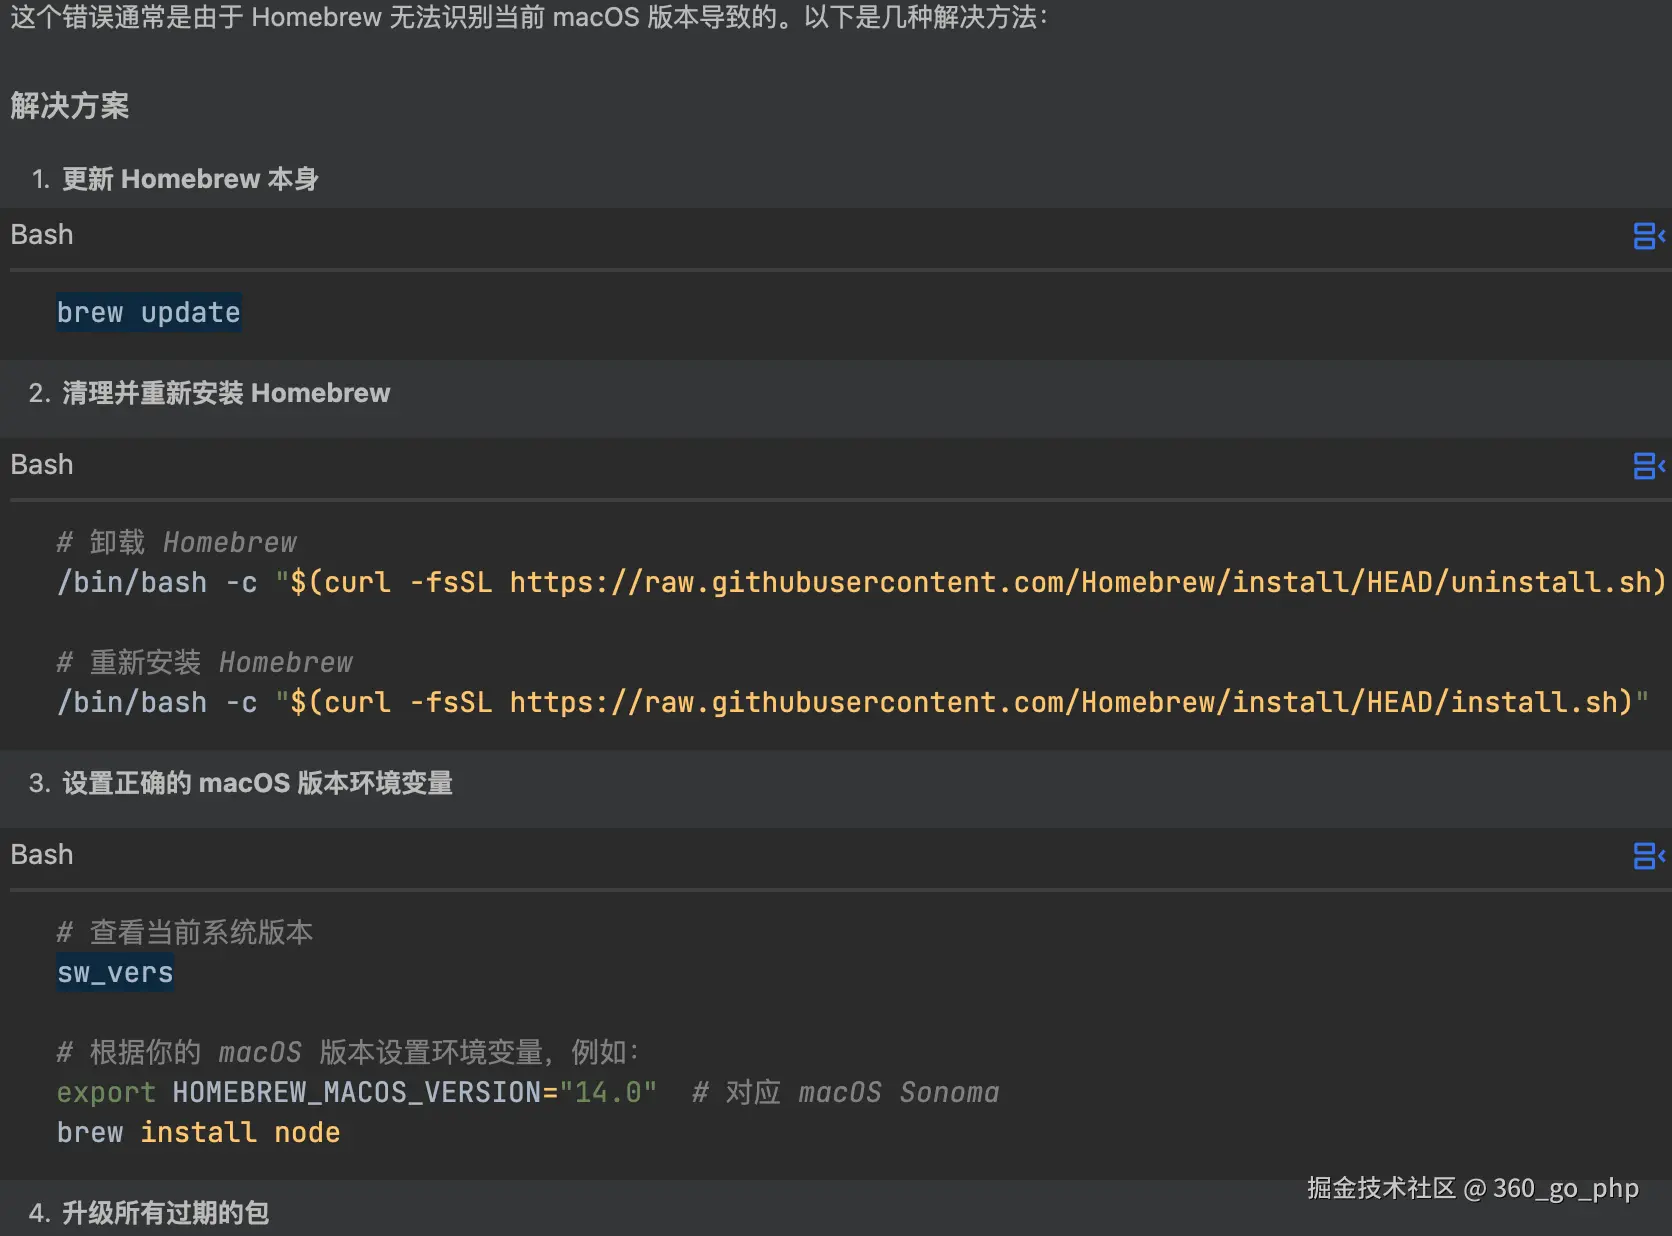The width and height of the screenshot is (1672, 1236).
Task: Click the "解决方案" section title
Action: coord(70,106)
